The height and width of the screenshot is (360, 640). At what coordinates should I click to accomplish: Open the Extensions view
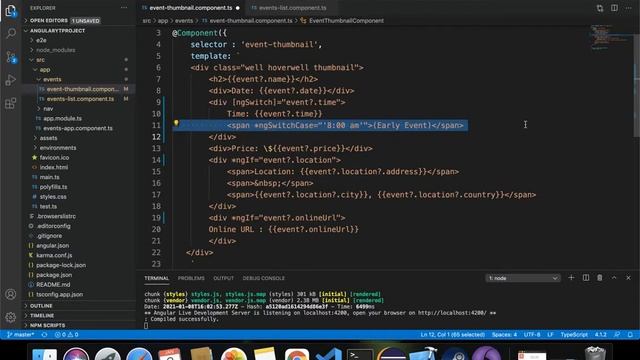click(11, 103)
